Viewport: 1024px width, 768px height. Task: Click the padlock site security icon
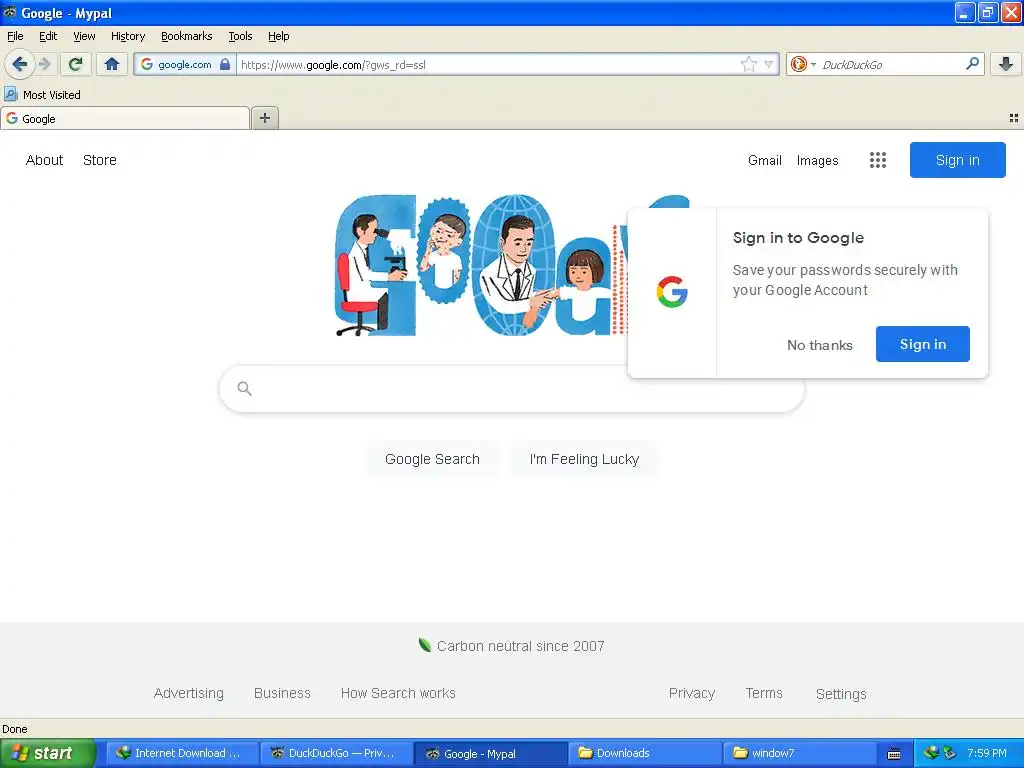click(x=225, y=64)
